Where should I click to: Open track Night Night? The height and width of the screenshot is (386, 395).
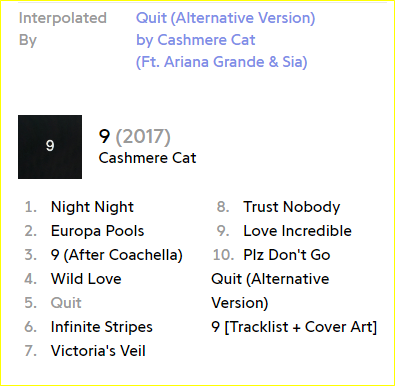[92, 207]
